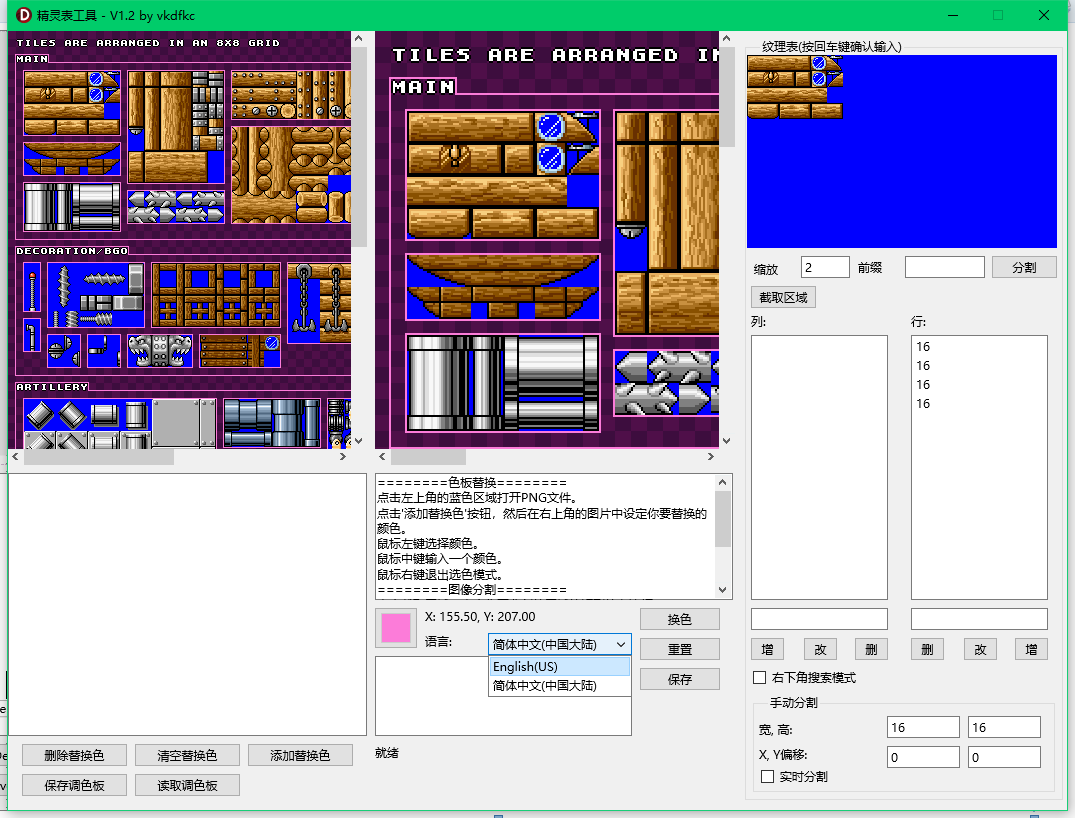Screen dimensions: 1075x818
Task: Click the line 鼠标左键选择颜色。
Action: pyautogui.click(x=428, y=544)
